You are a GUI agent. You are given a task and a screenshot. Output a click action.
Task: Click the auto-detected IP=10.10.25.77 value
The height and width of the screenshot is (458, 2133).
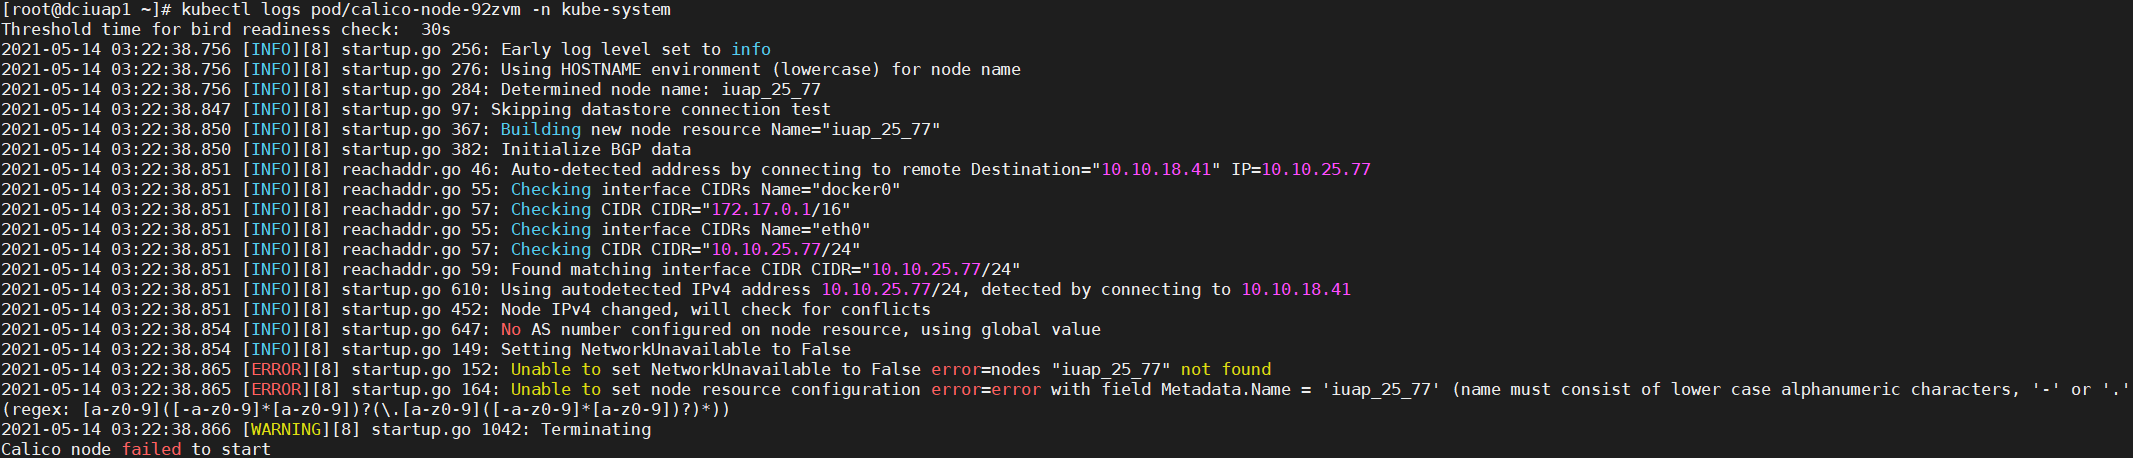pyautogui.click(x=1301, y=169)
